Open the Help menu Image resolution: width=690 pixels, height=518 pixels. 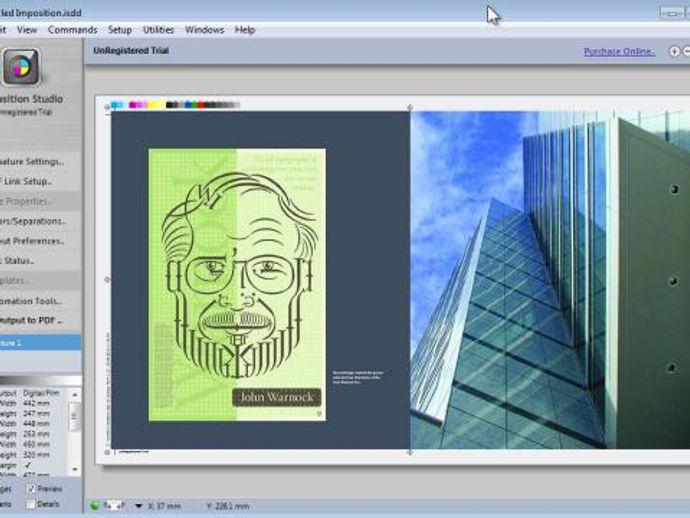click(245, 30)
